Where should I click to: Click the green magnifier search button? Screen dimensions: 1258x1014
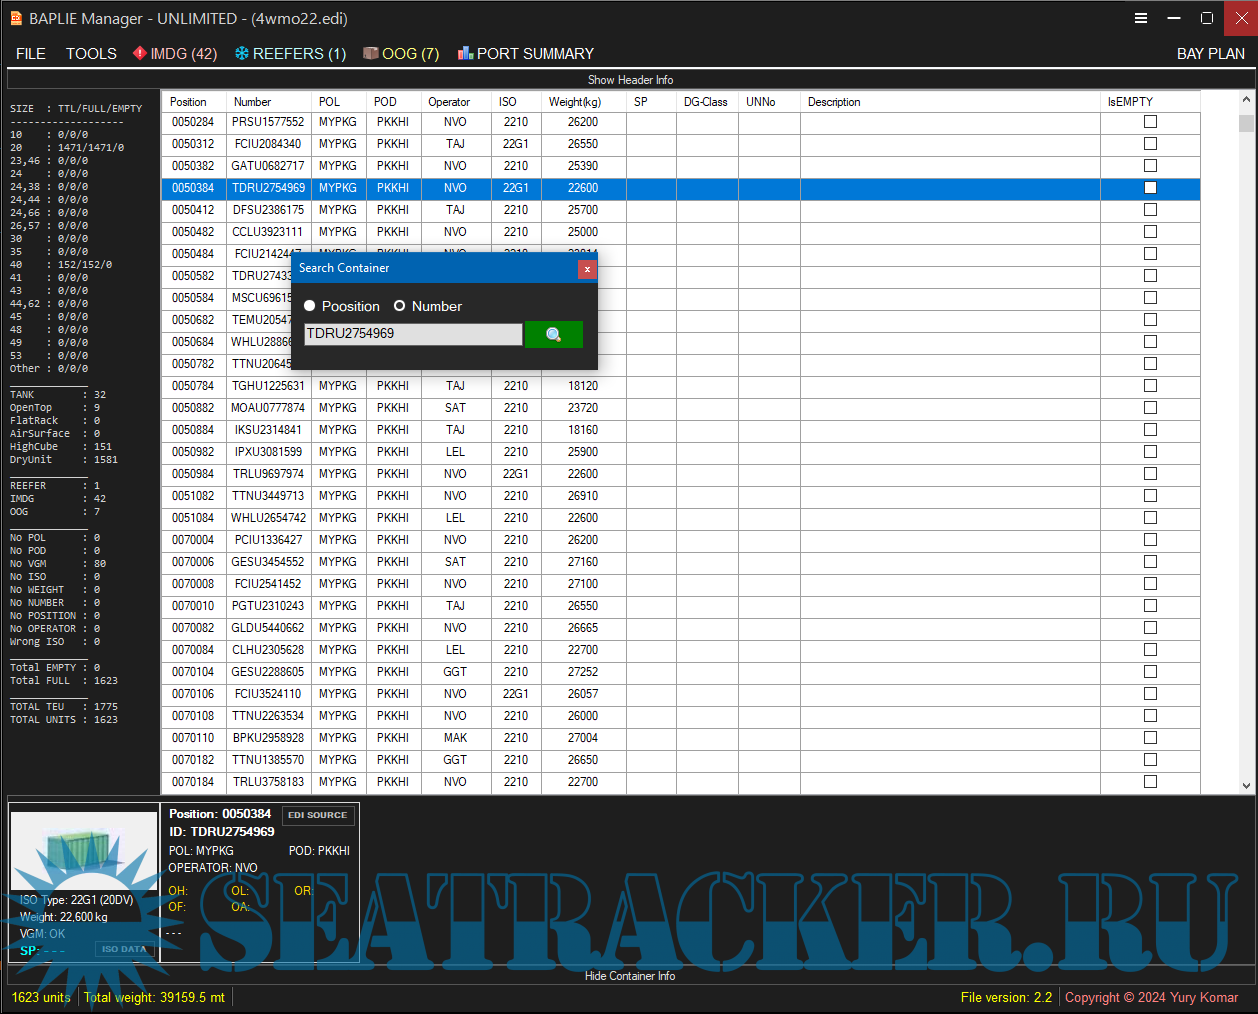coord(553,334)
